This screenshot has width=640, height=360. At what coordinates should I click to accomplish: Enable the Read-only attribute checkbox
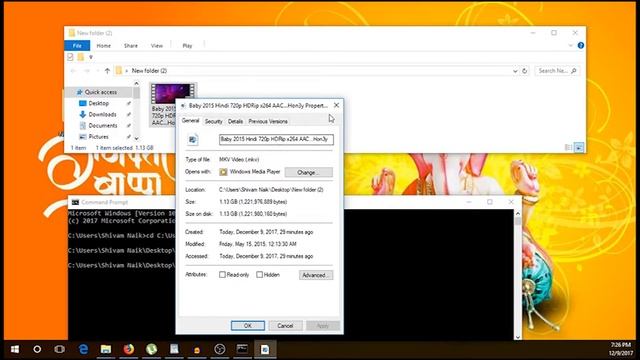pos(222,275)
